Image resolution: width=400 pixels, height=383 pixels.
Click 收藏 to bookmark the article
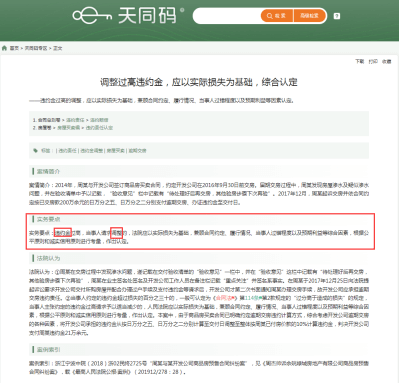(387, 61)
